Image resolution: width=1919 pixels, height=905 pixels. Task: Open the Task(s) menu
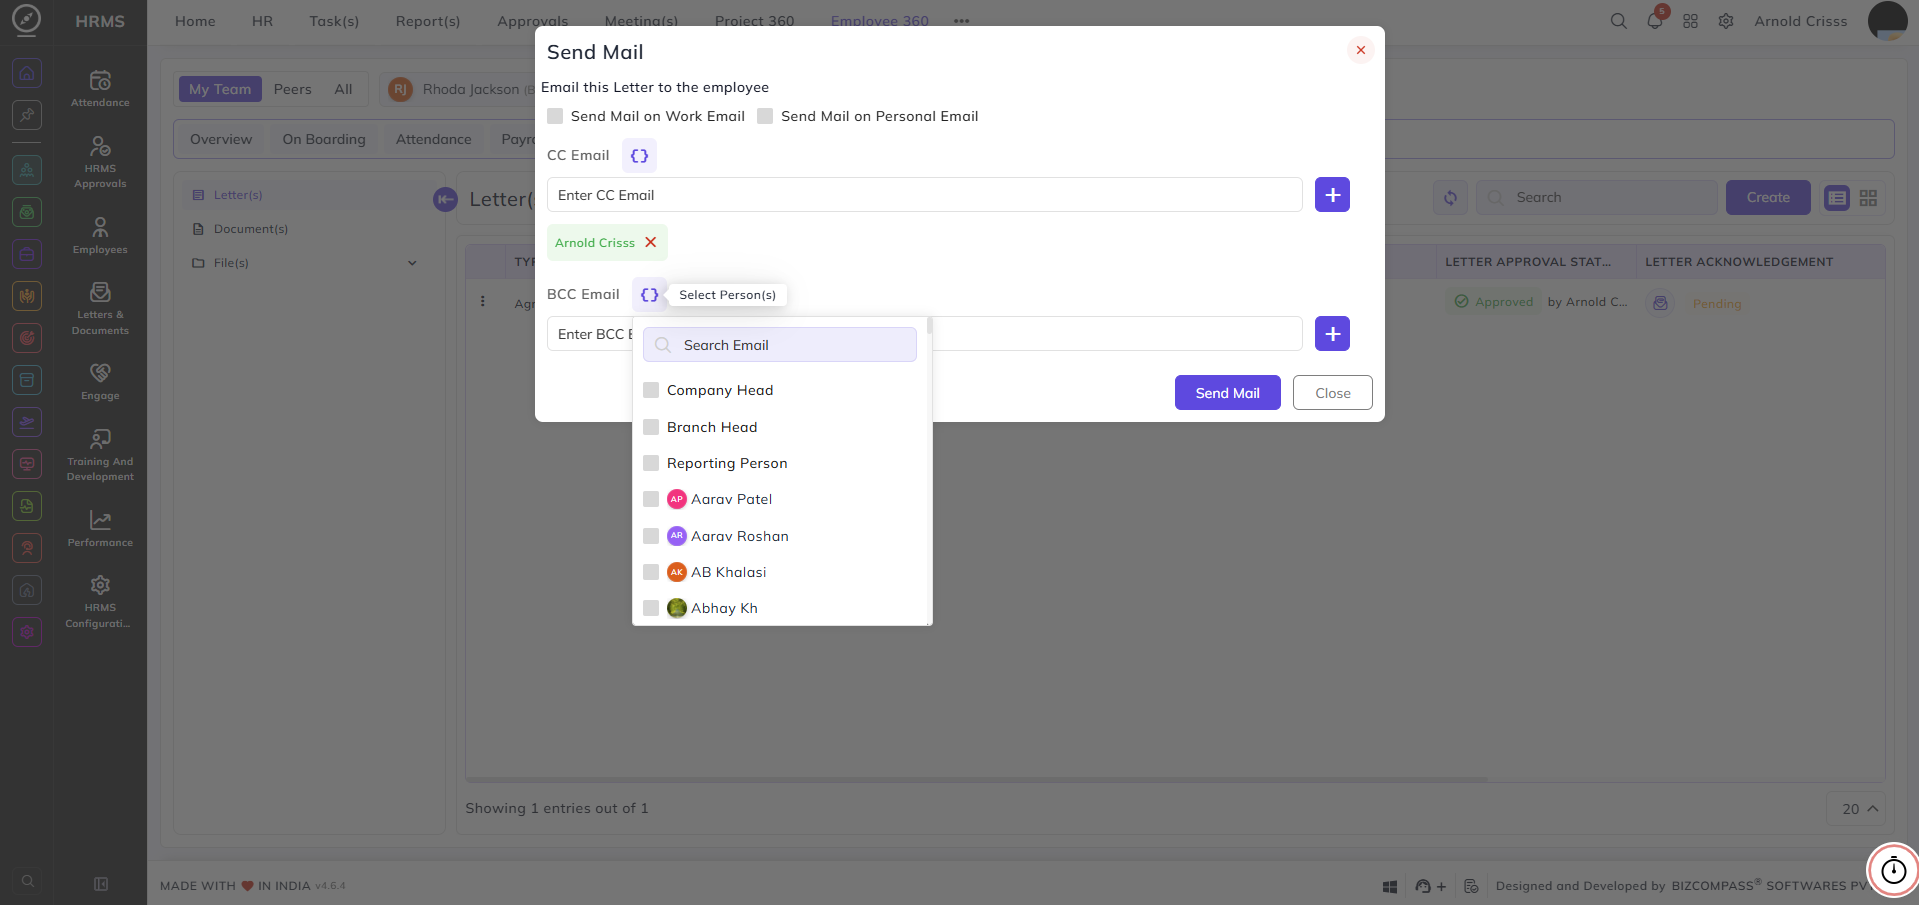tap(334, 21)
